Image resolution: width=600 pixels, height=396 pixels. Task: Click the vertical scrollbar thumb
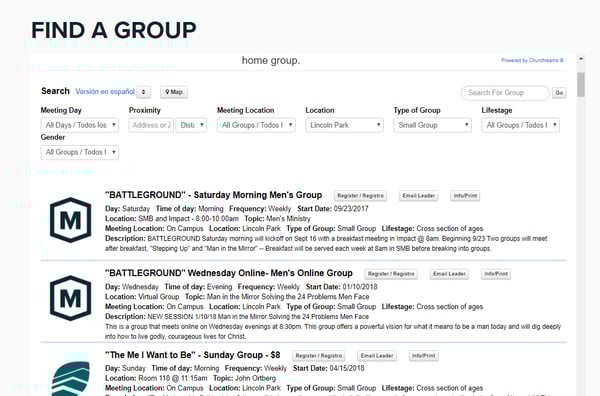581,85
